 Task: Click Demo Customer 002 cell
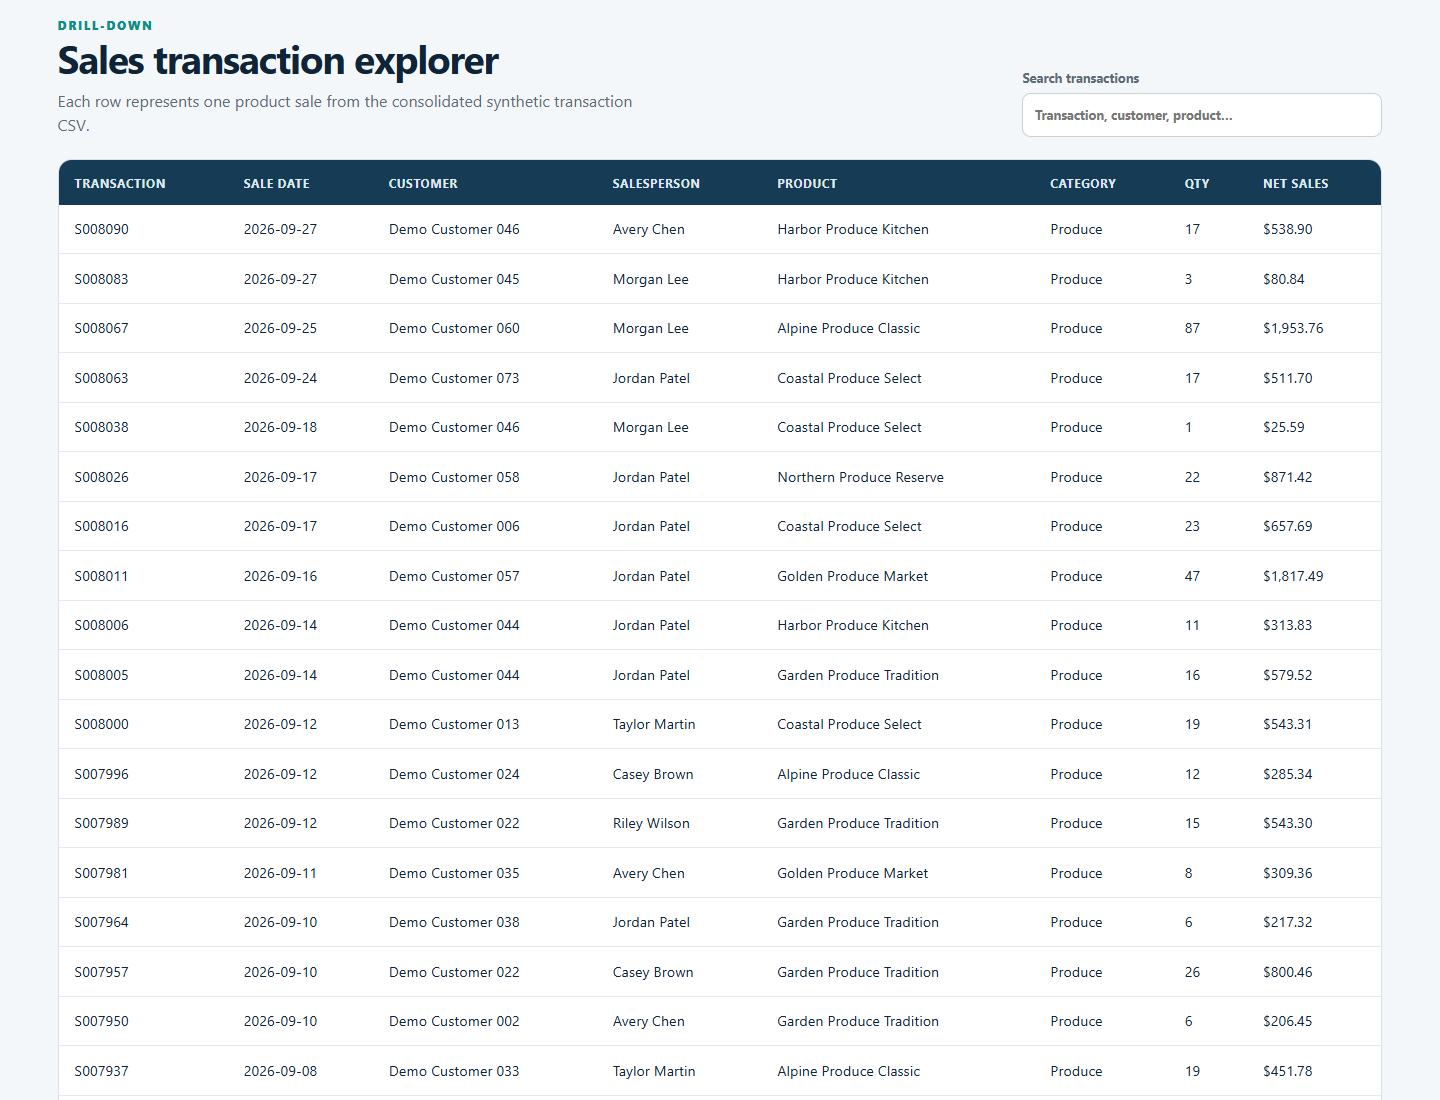[454, 1021]
